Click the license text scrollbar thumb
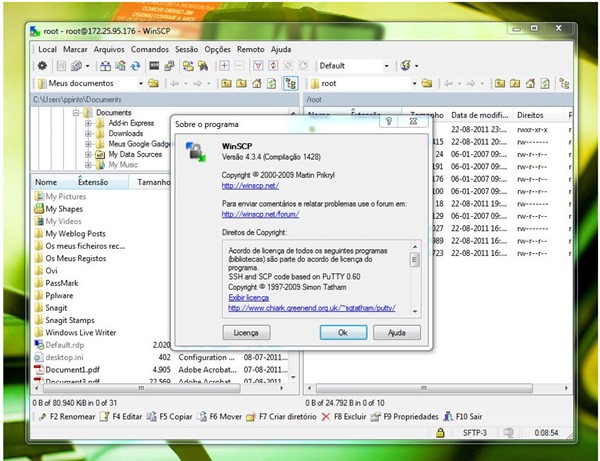The image size is (600, 461). pyautogui.click(x=415, y=260)
